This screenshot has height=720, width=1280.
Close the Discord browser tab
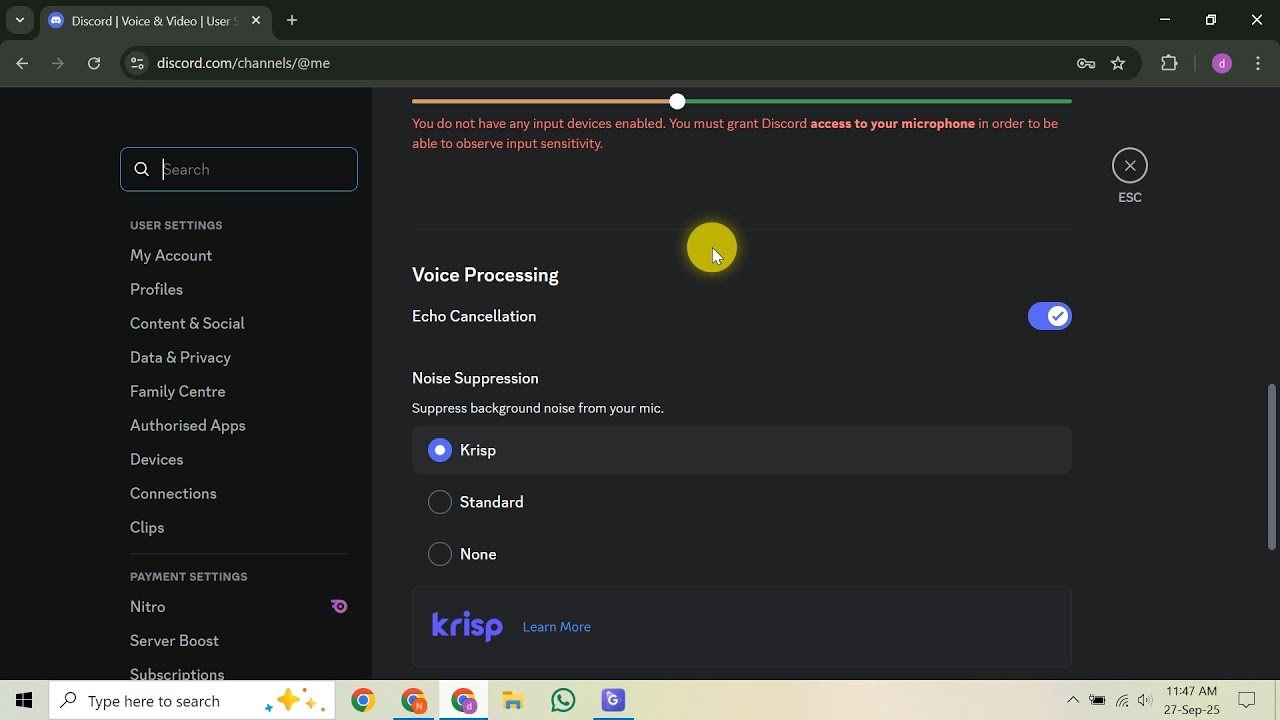click(255, 20)
